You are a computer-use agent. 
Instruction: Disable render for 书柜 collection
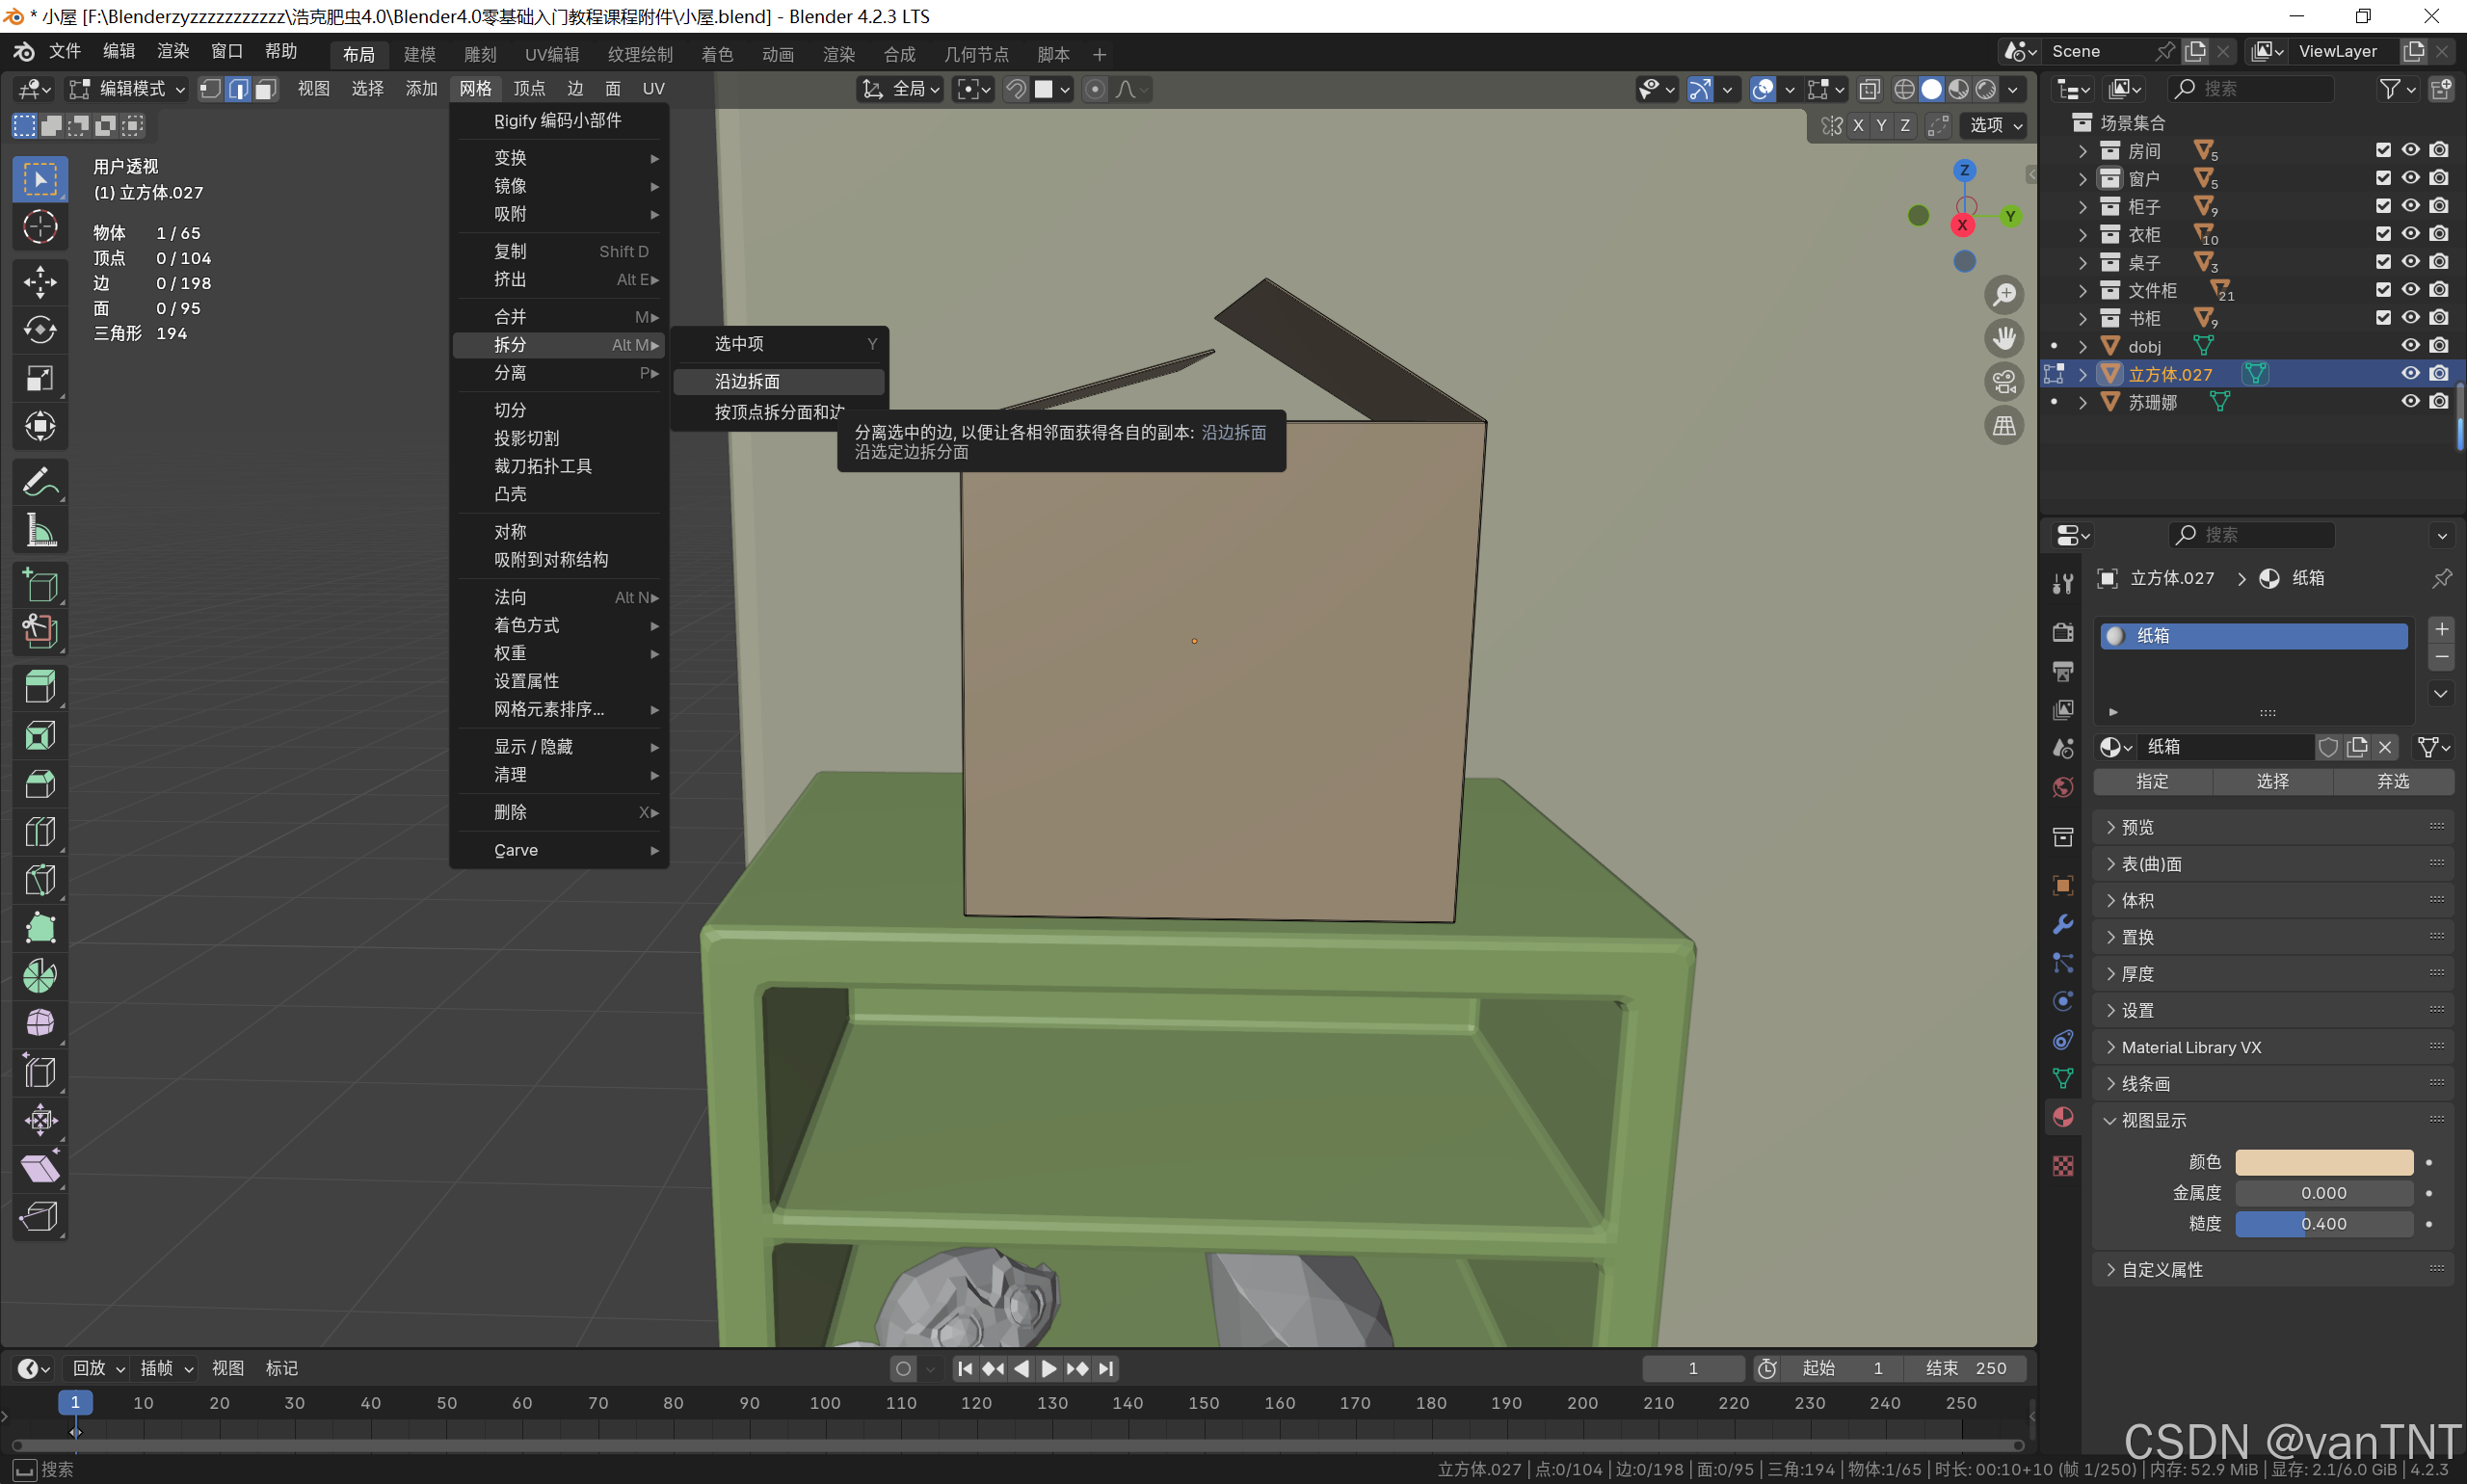2439,317
